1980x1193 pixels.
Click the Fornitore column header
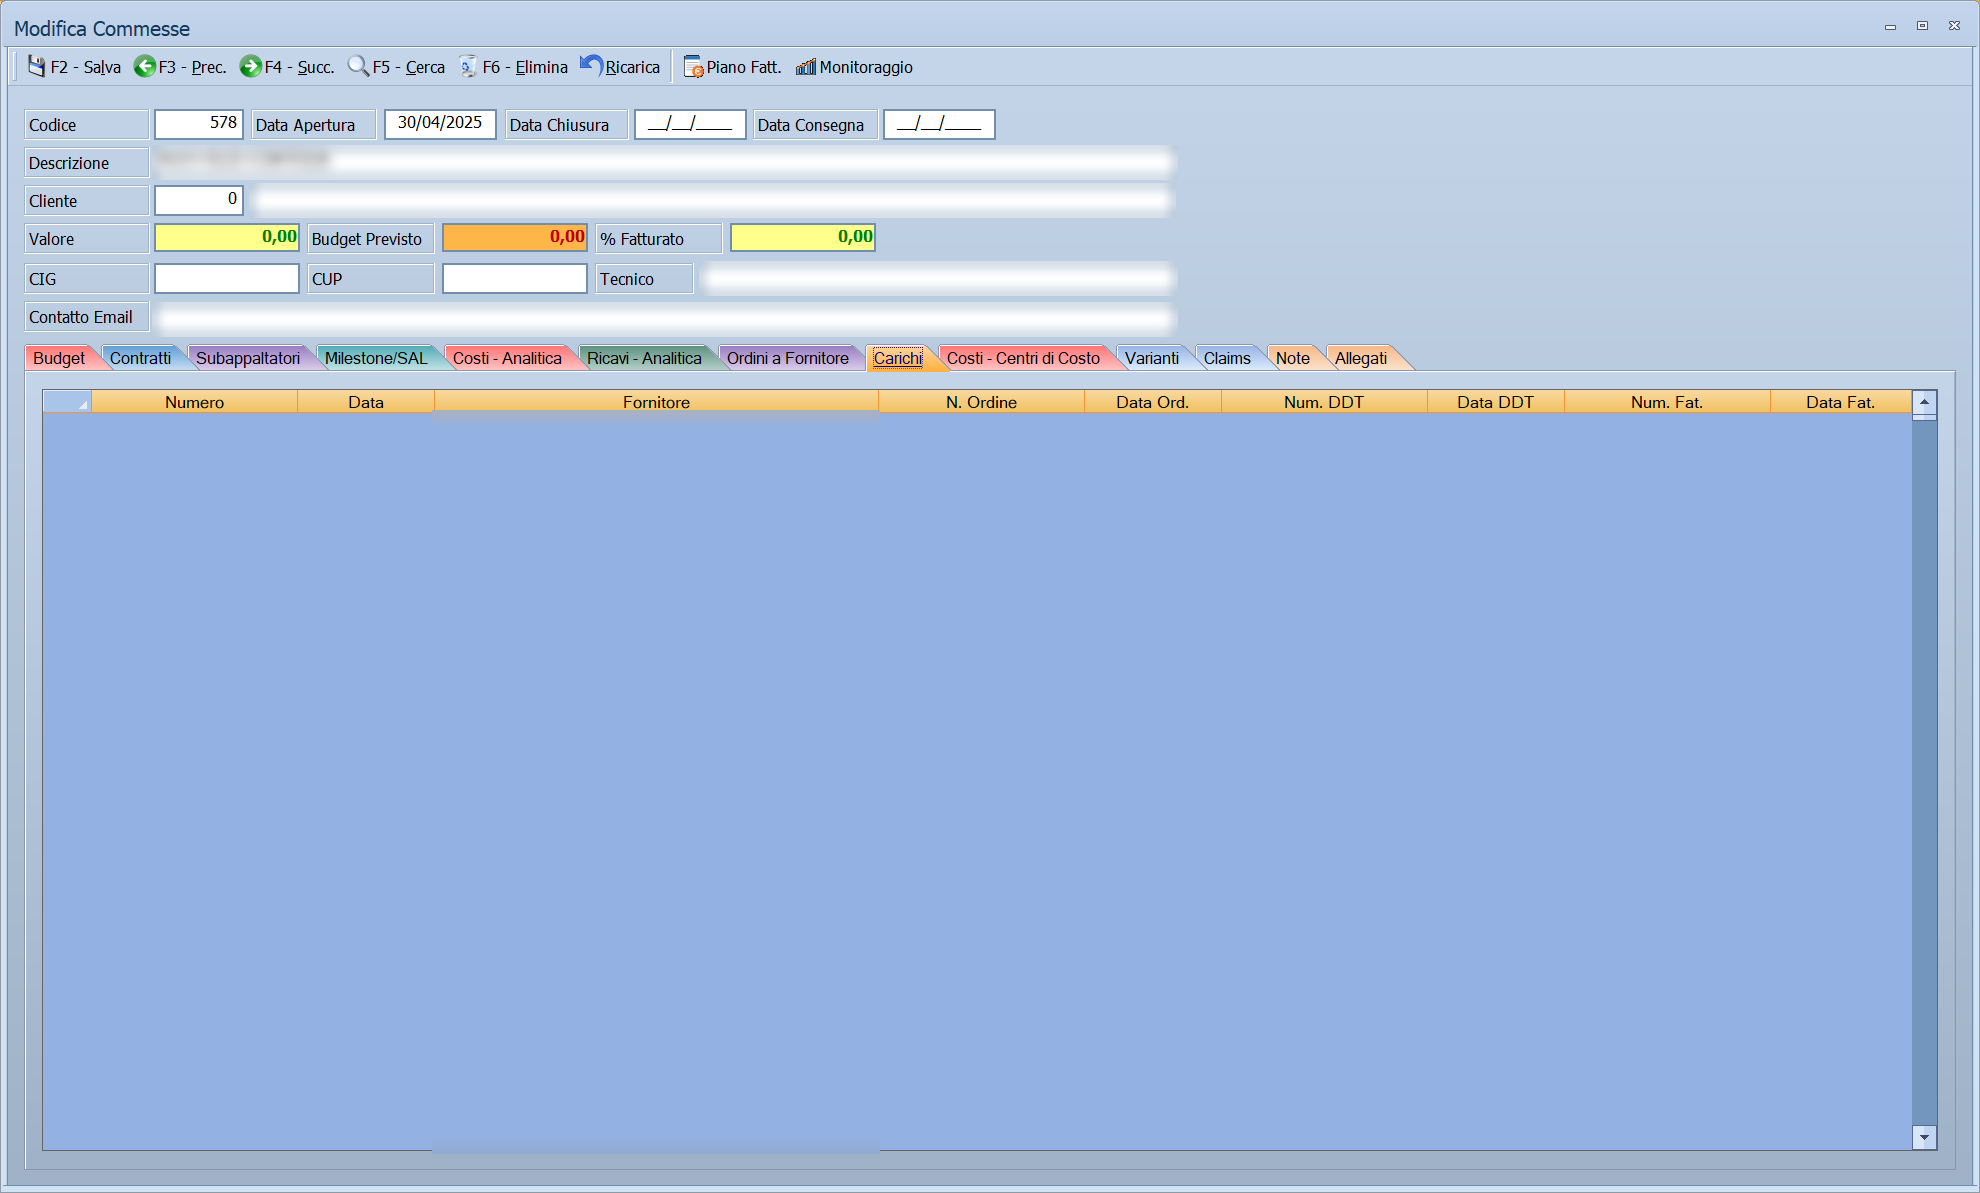(x=656, y=402)
